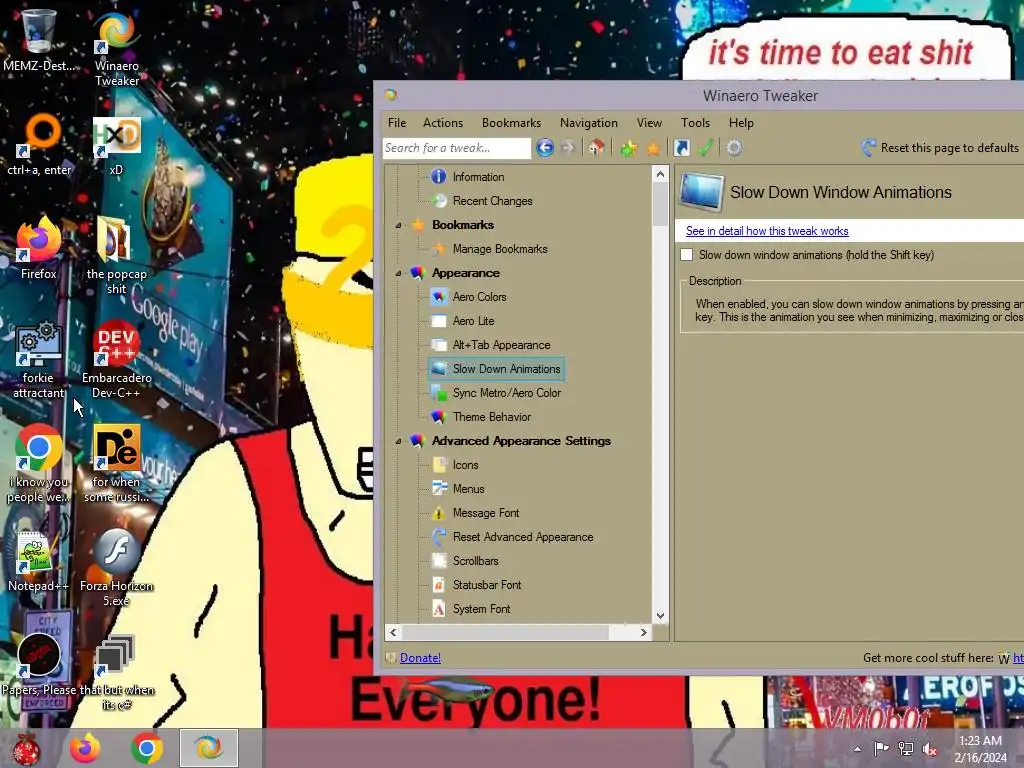This screenshot has width=1024, height=768.
Task: Click the taskbar clock showing 1:23 AM
Action: click(980, 749)
